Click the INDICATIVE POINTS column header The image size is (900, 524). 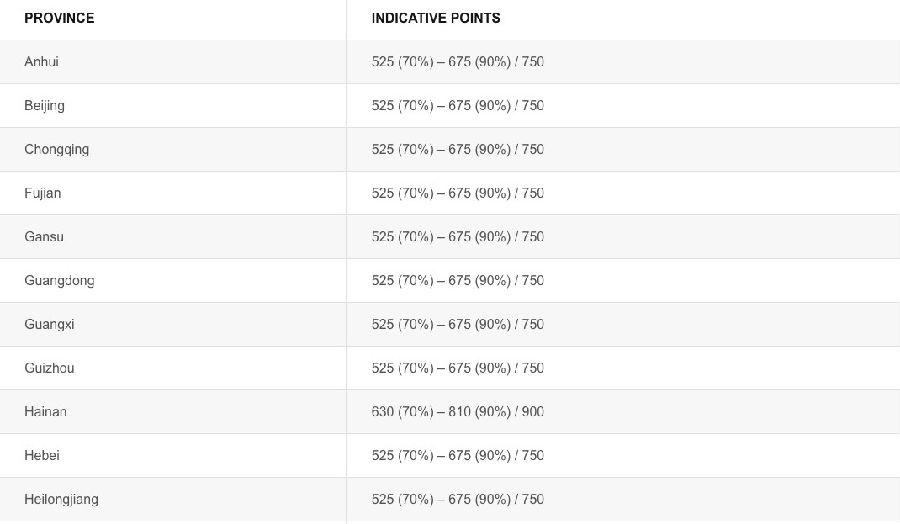(x=436, y=18)
